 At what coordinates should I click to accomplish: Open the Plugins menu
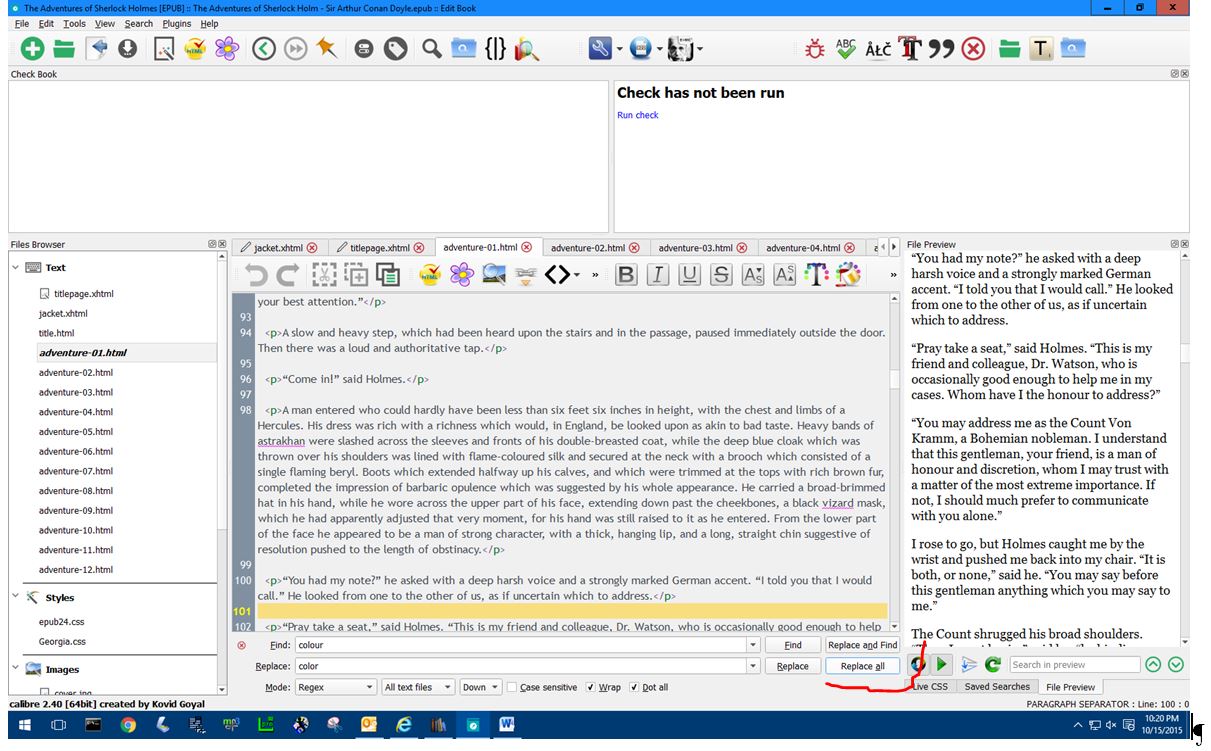176,23
